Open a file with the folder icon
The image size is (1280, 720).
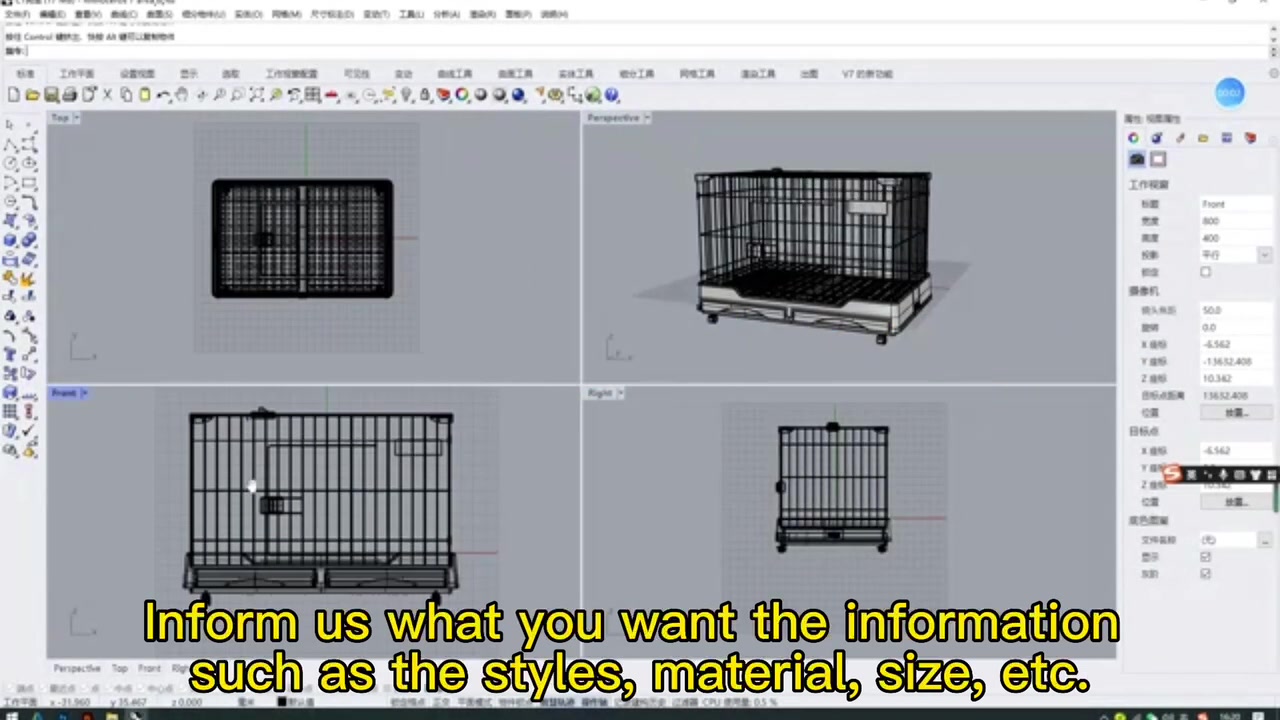[32, 95]
